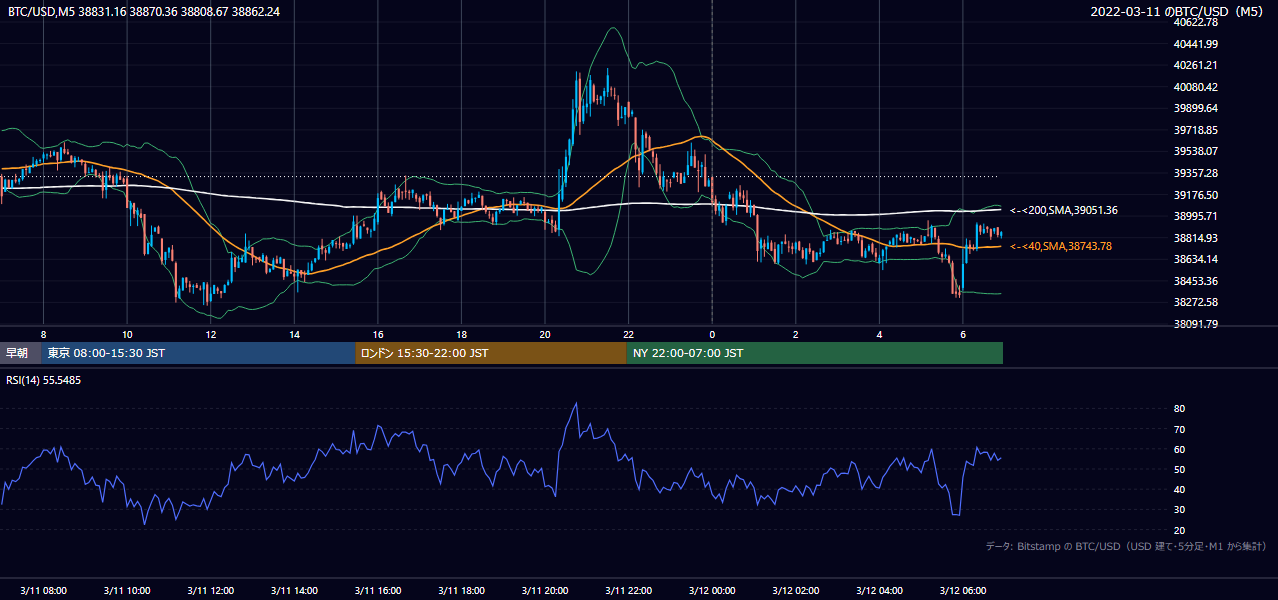
Task: Click RSI axis level 30
Action: pos(1180,510)
